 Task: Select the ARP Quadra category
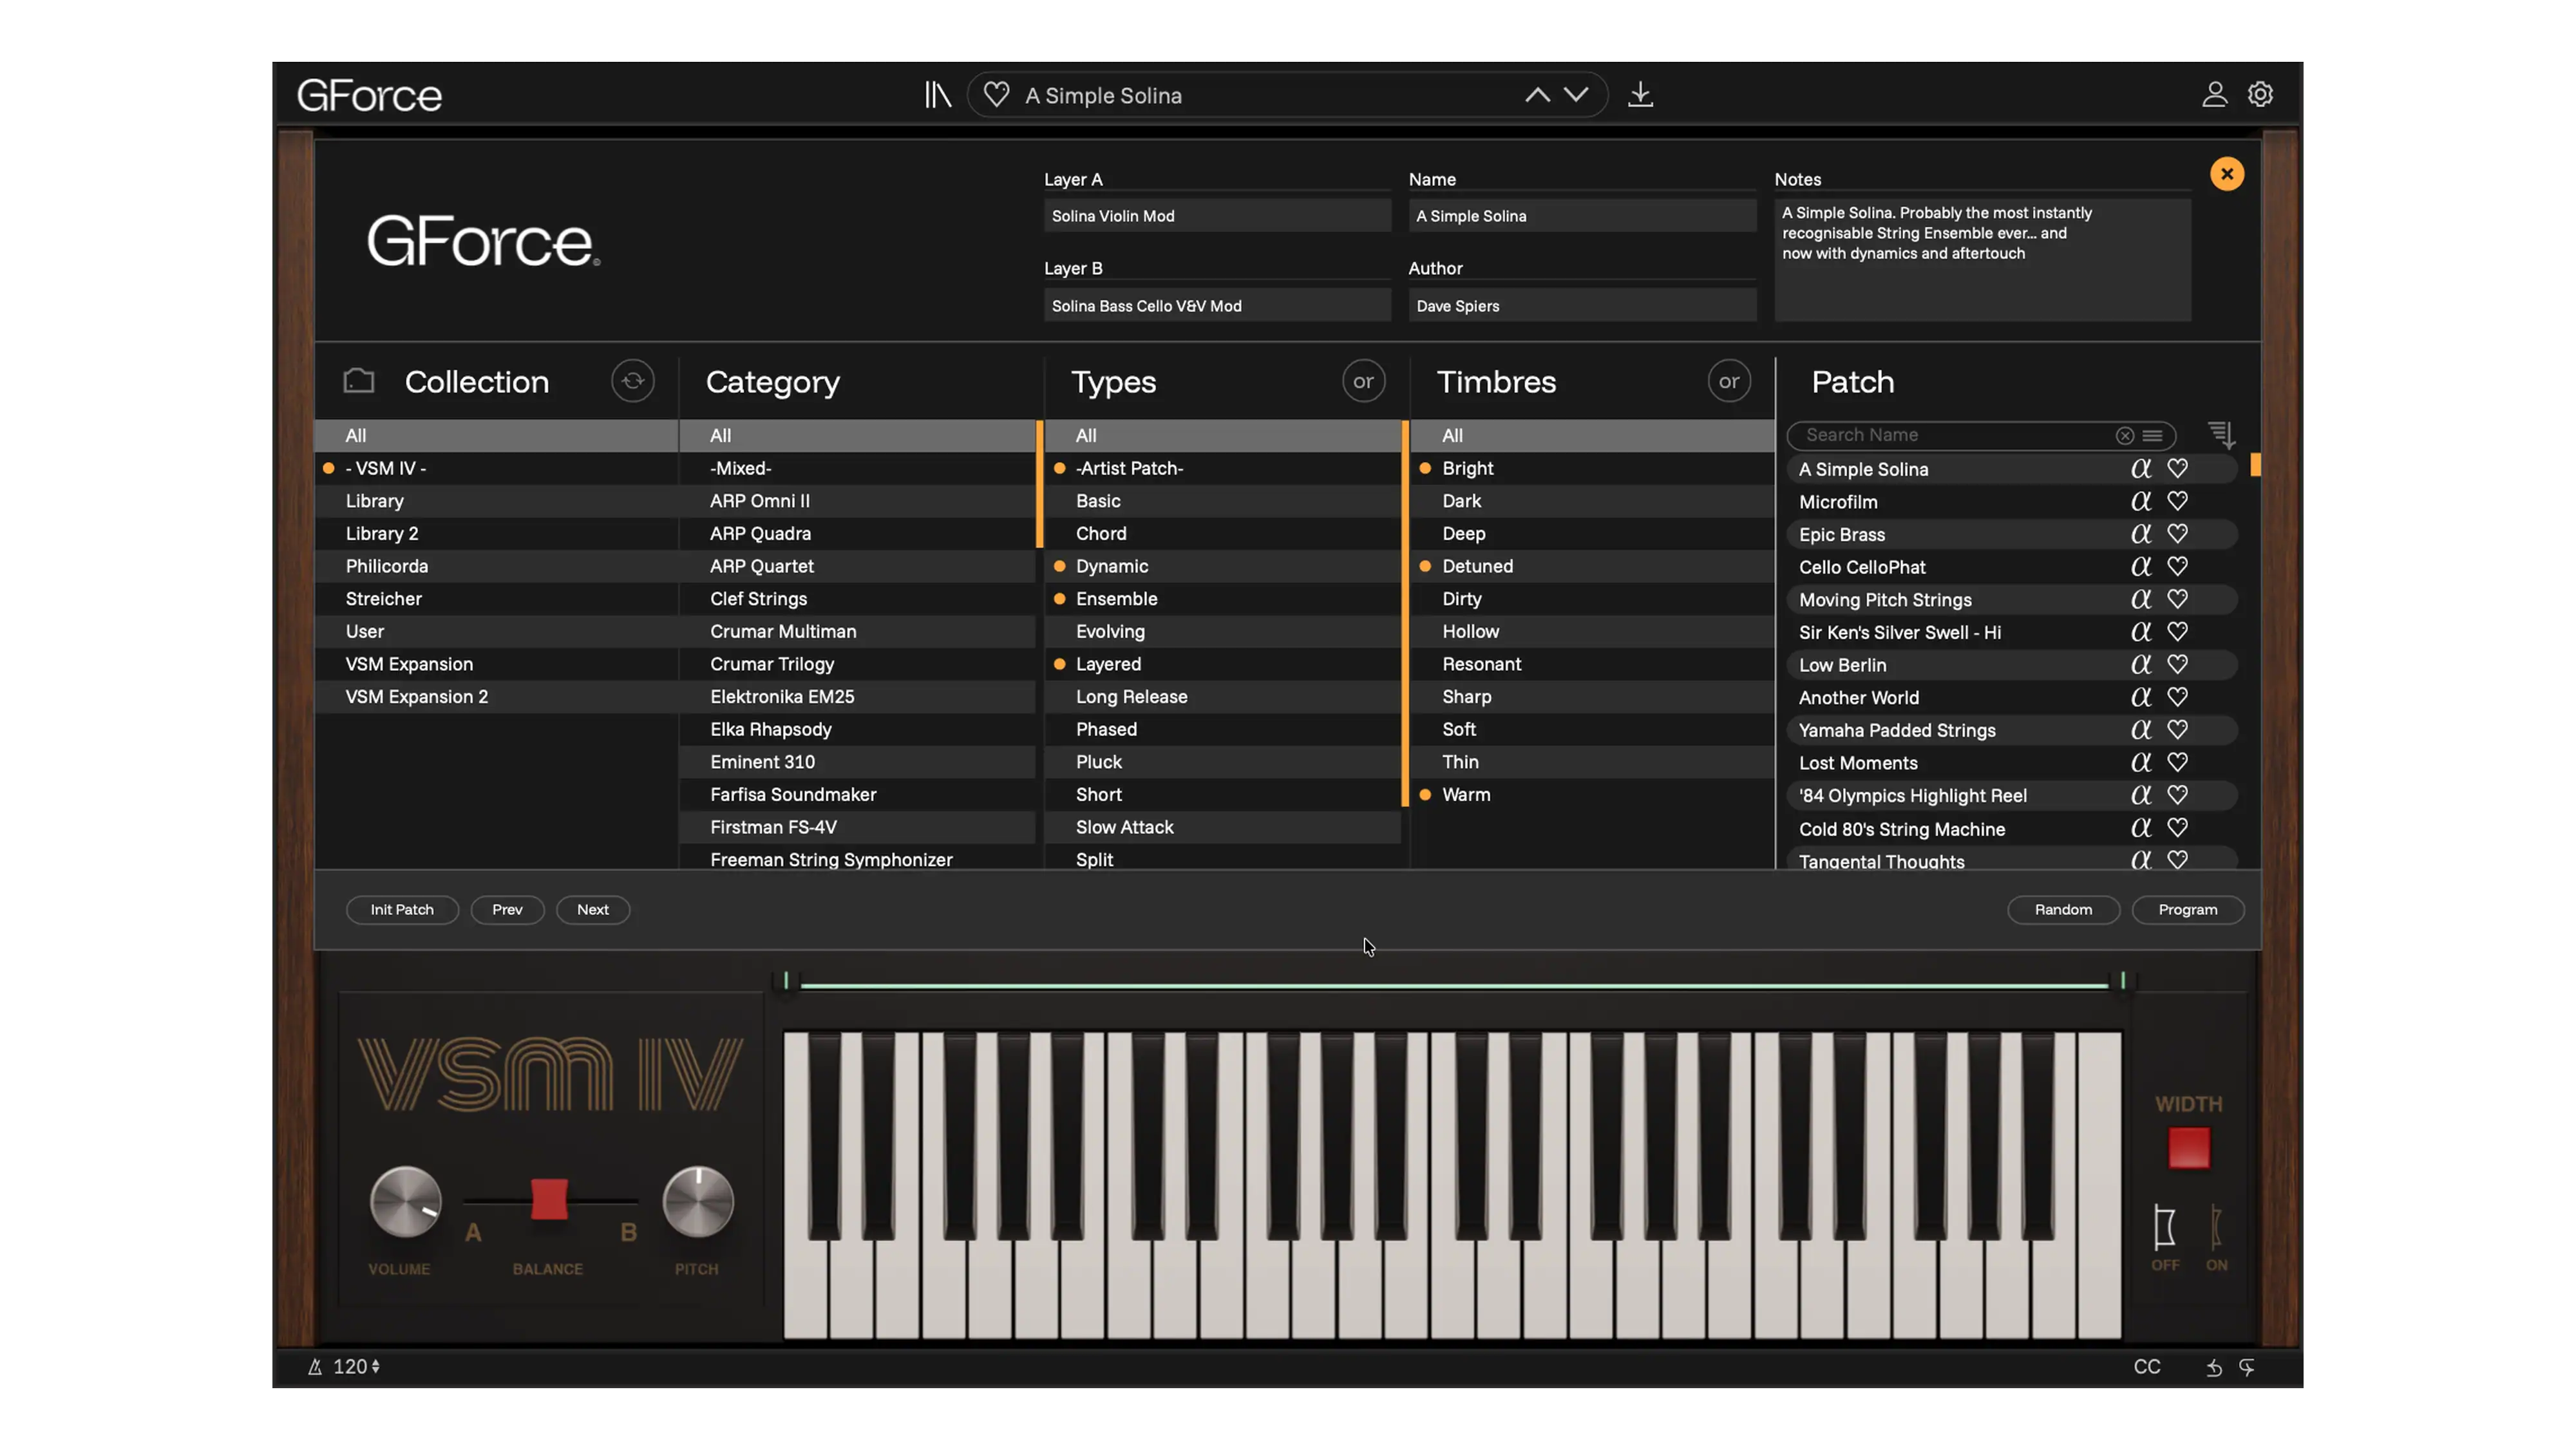click(x=857, y=534)
